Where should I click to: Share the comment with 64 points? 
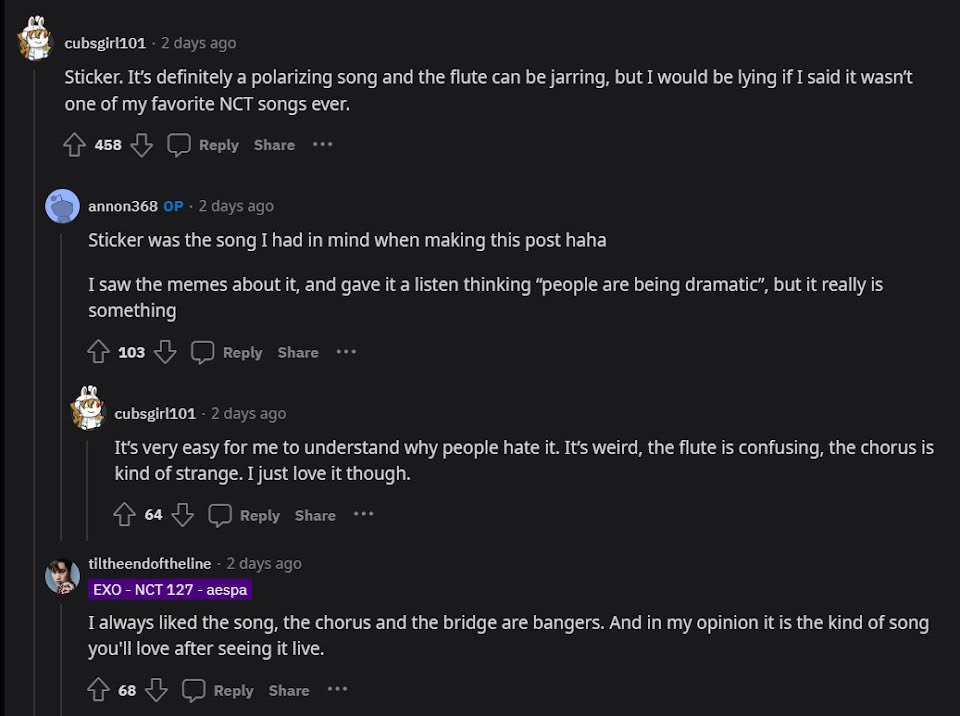[x=315, y=515]
